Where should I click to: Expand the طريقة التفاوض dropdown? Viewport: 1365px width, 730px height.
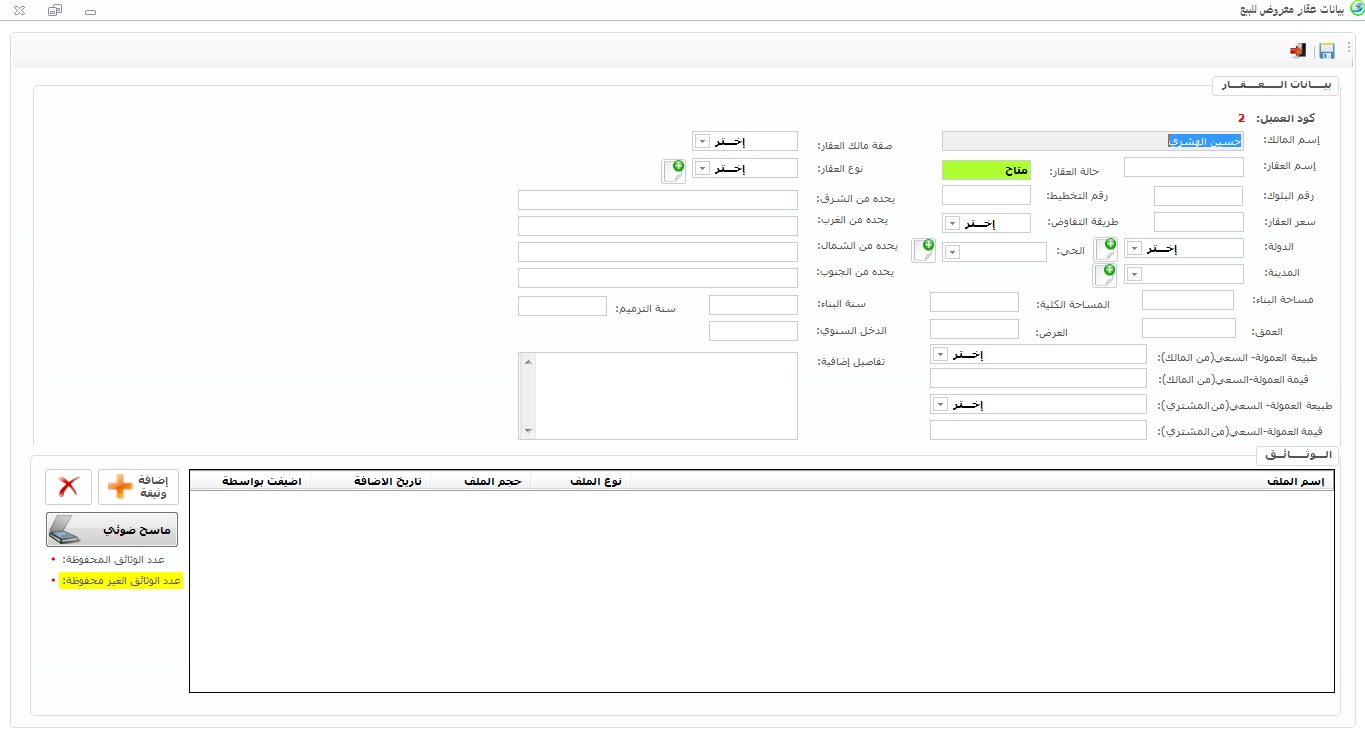[x=952, y=223]
